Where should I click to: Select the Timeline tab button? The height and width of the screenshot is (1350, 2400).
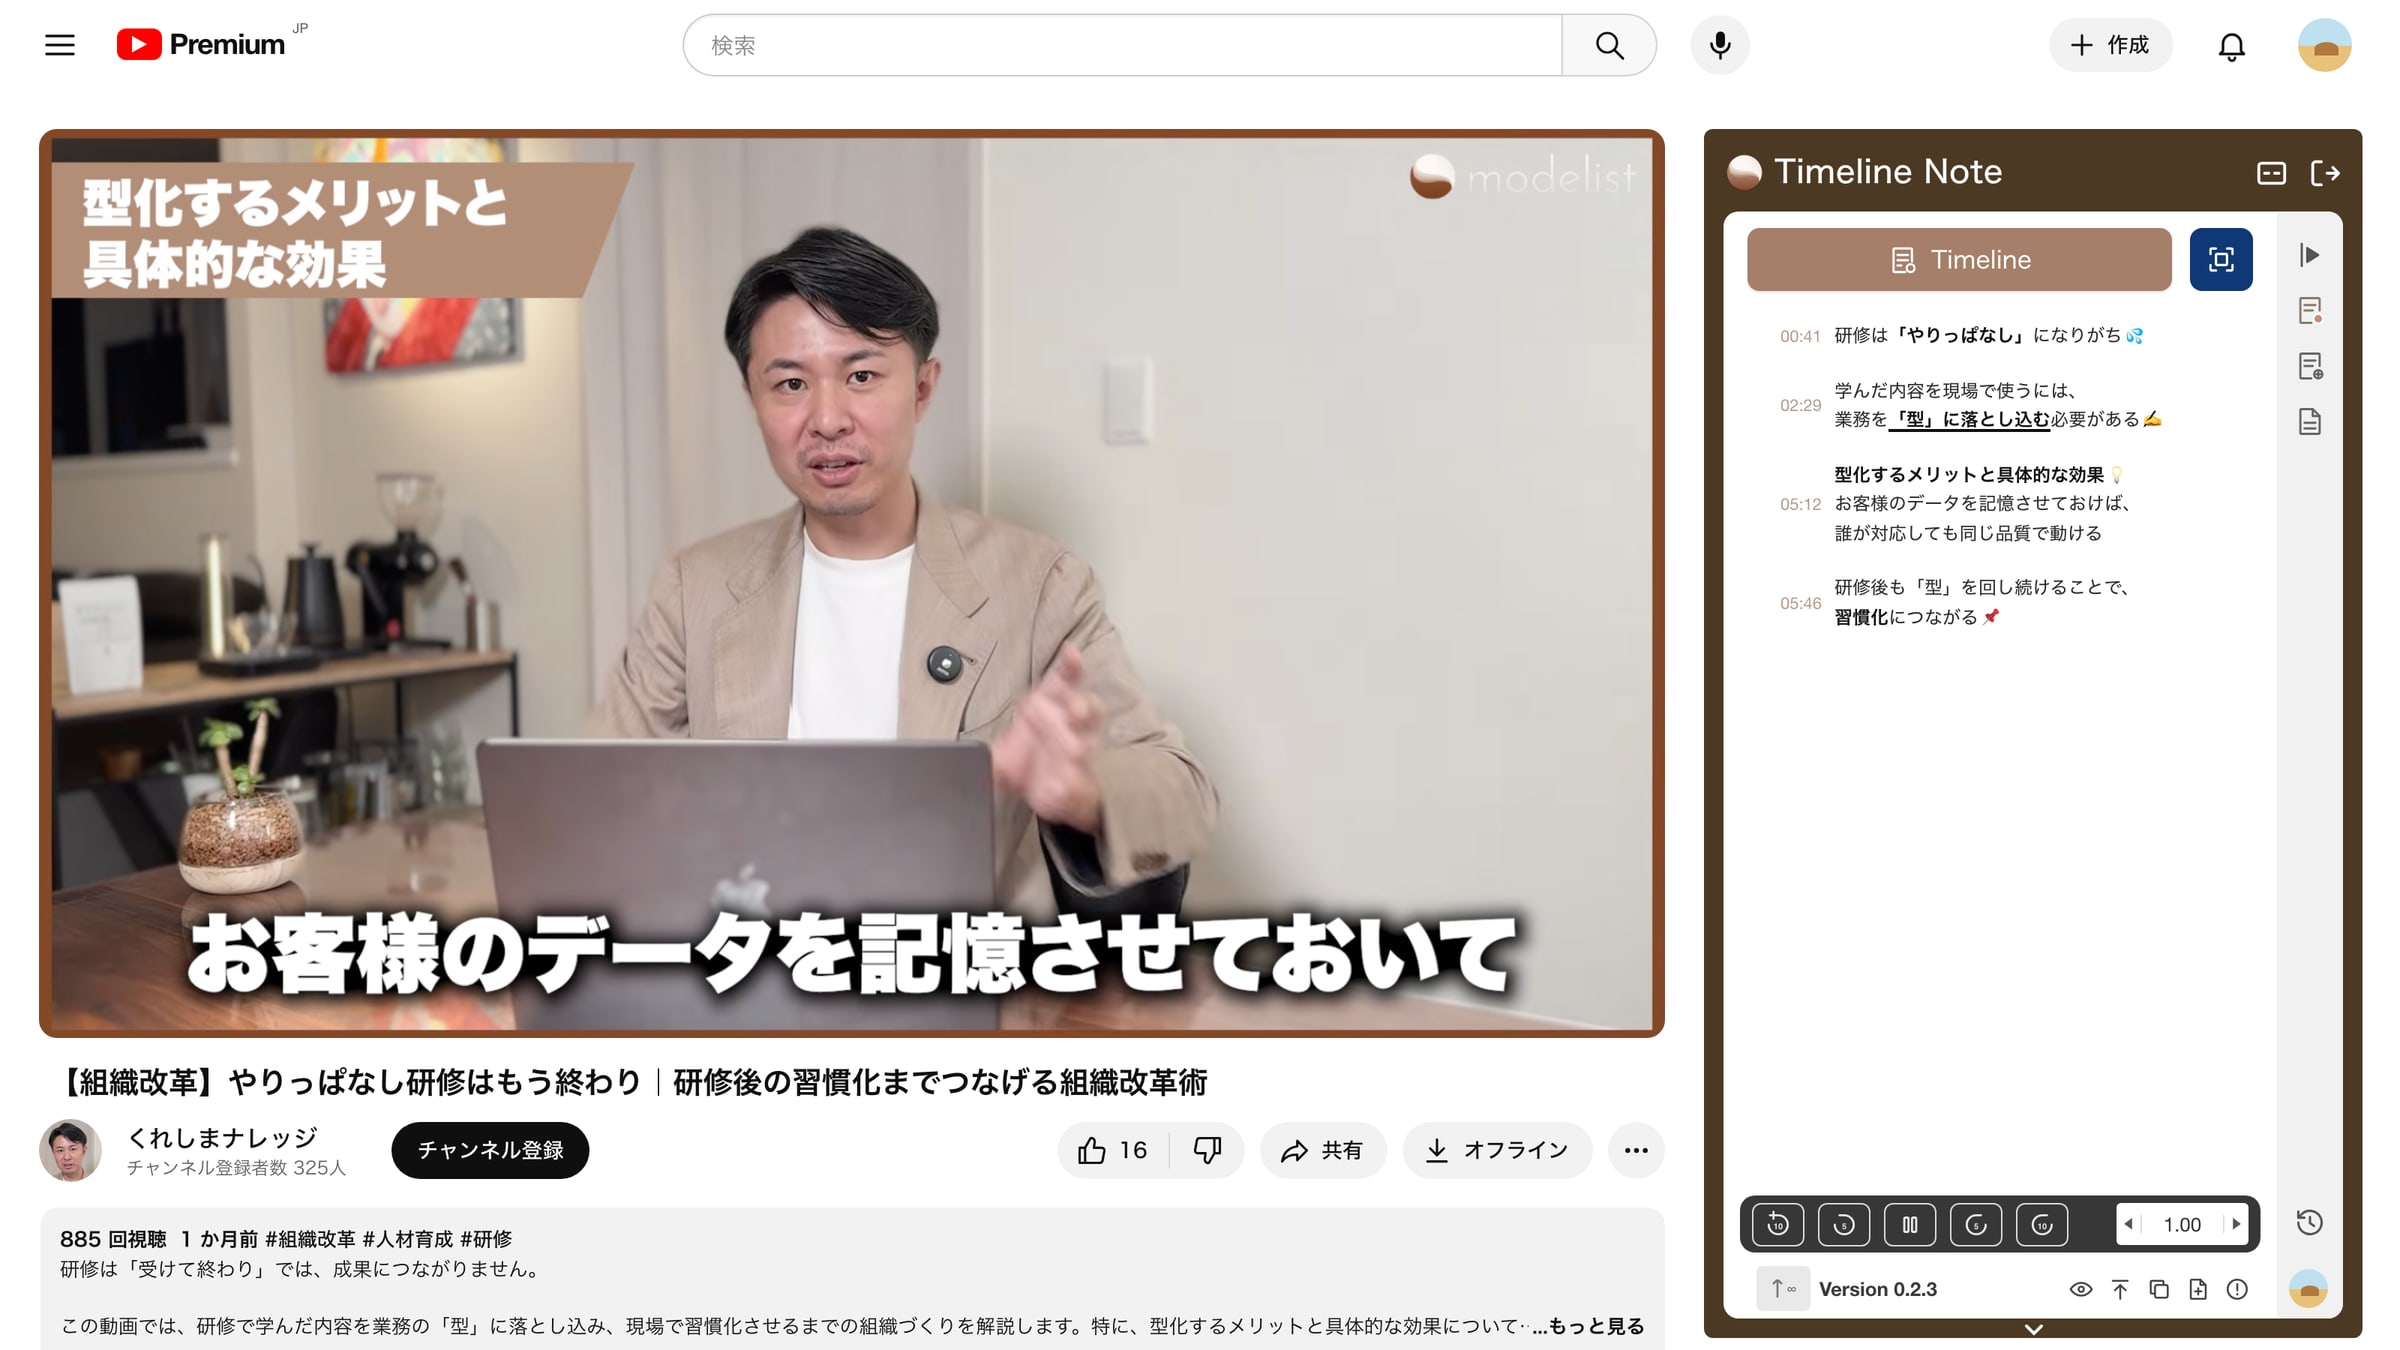tap(1959, 260)
